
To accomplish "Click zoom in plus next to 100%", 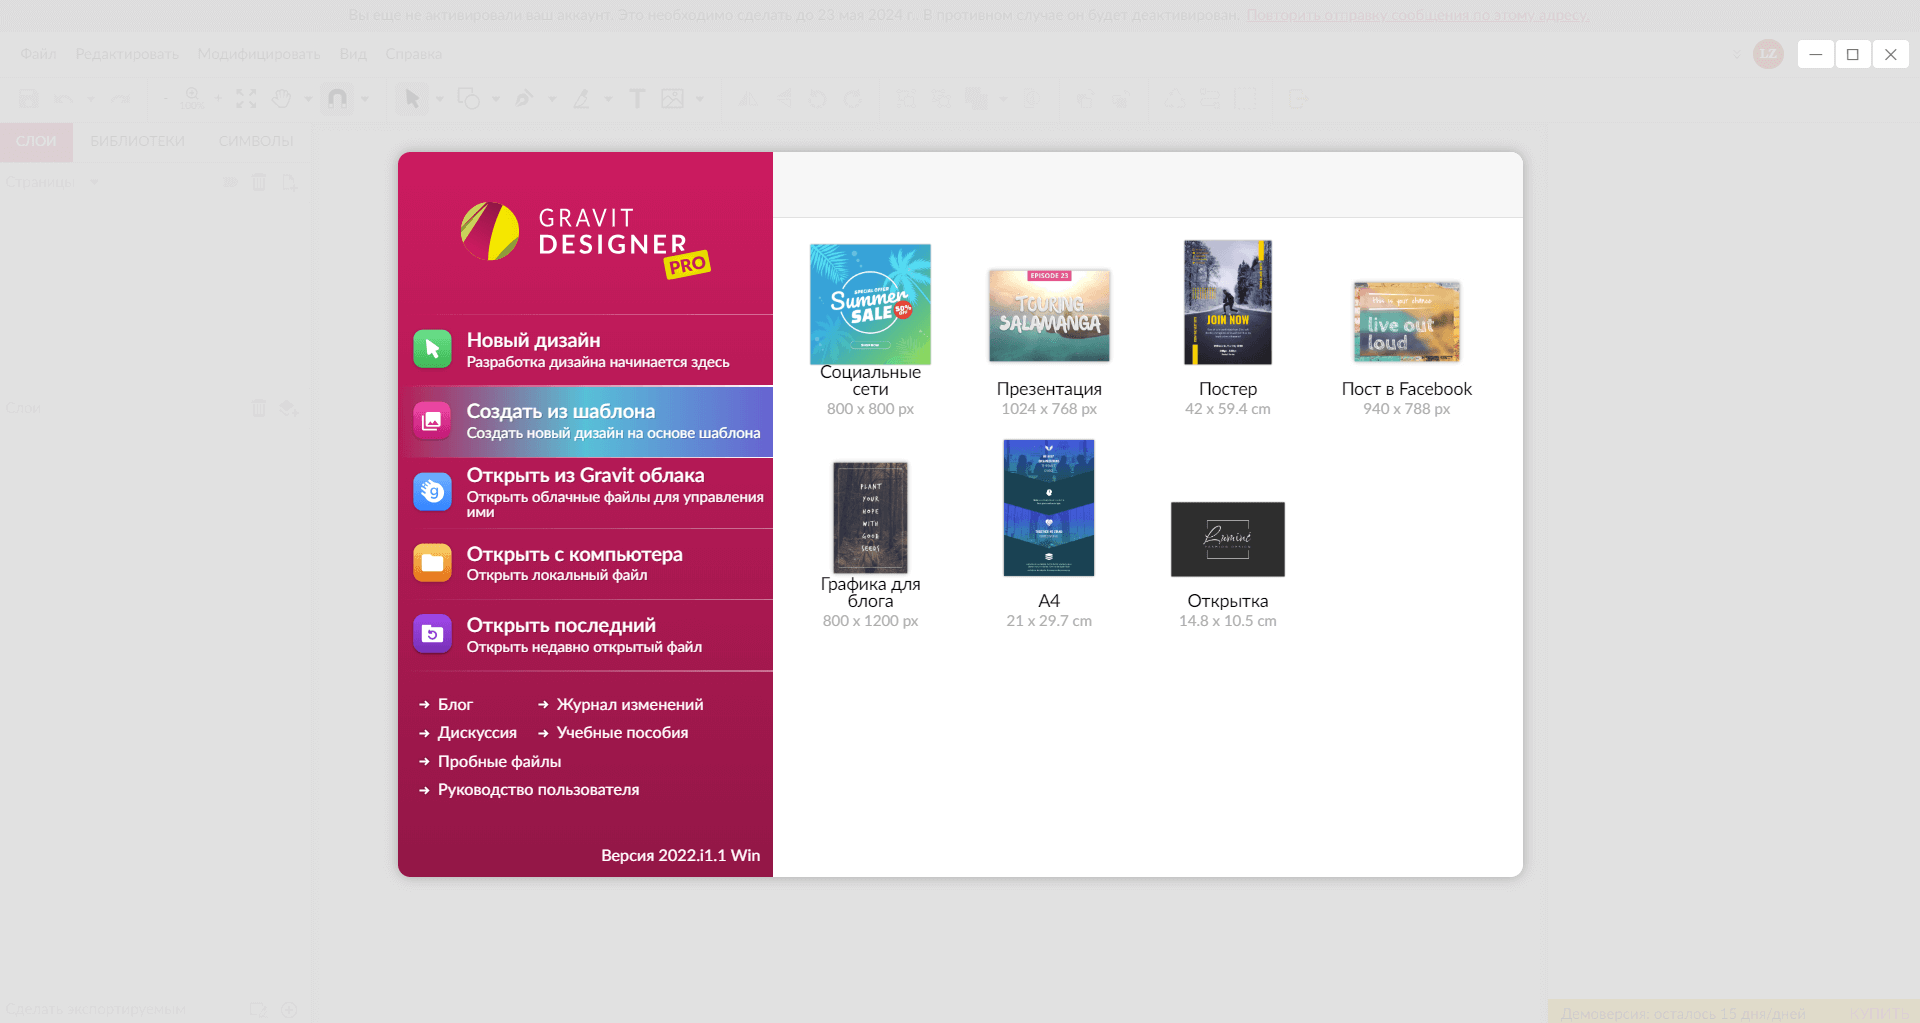I will [218, 98].
